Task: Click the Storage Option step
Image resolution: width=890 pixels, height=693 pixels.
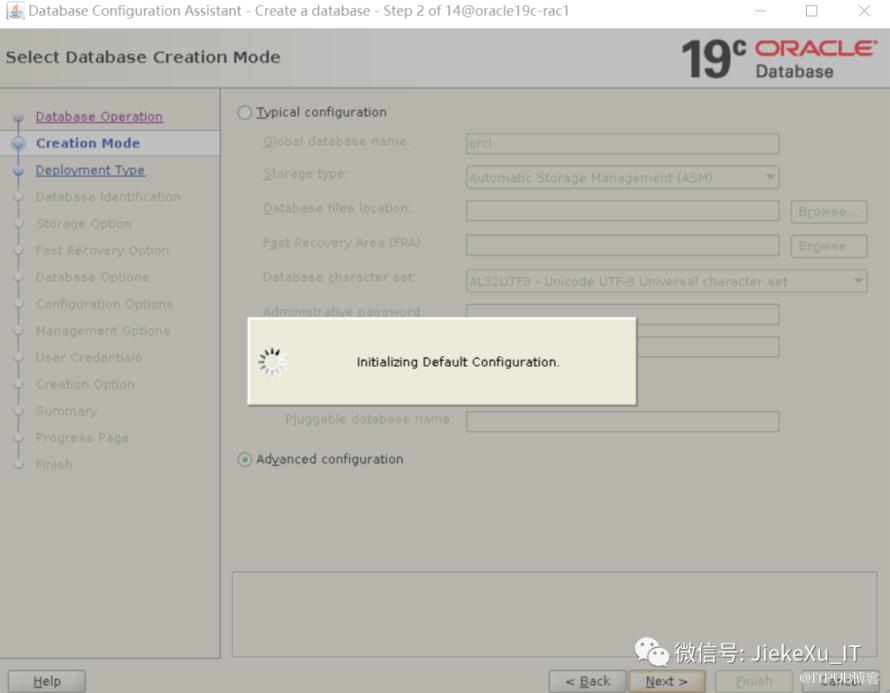Action: [83, 224]
